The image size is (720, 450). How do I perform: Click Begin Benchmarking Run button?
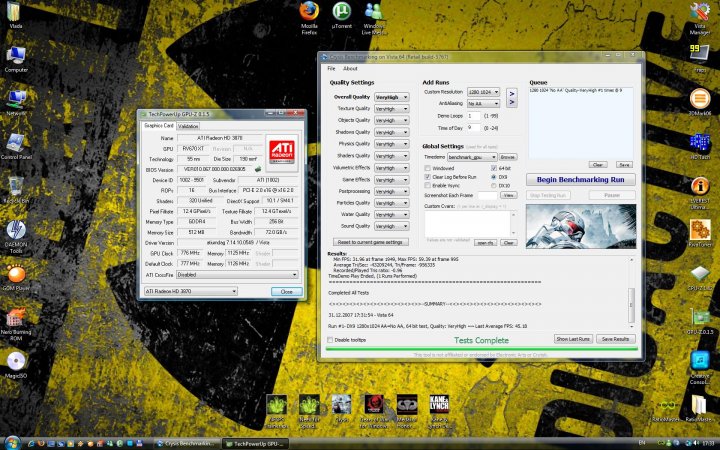[580, 180]
